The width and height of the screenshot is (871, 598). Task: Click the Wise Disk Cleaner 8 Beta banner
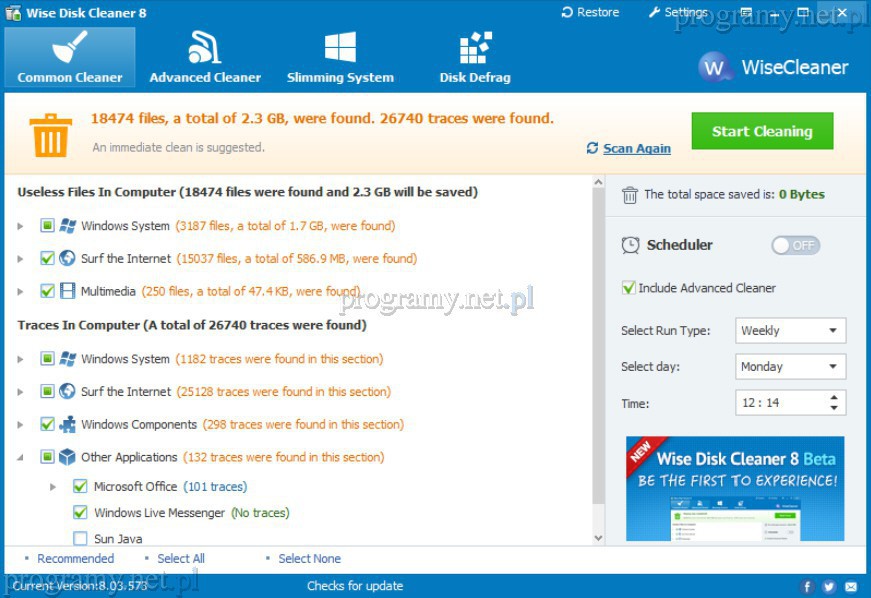[x=735, y=488]
